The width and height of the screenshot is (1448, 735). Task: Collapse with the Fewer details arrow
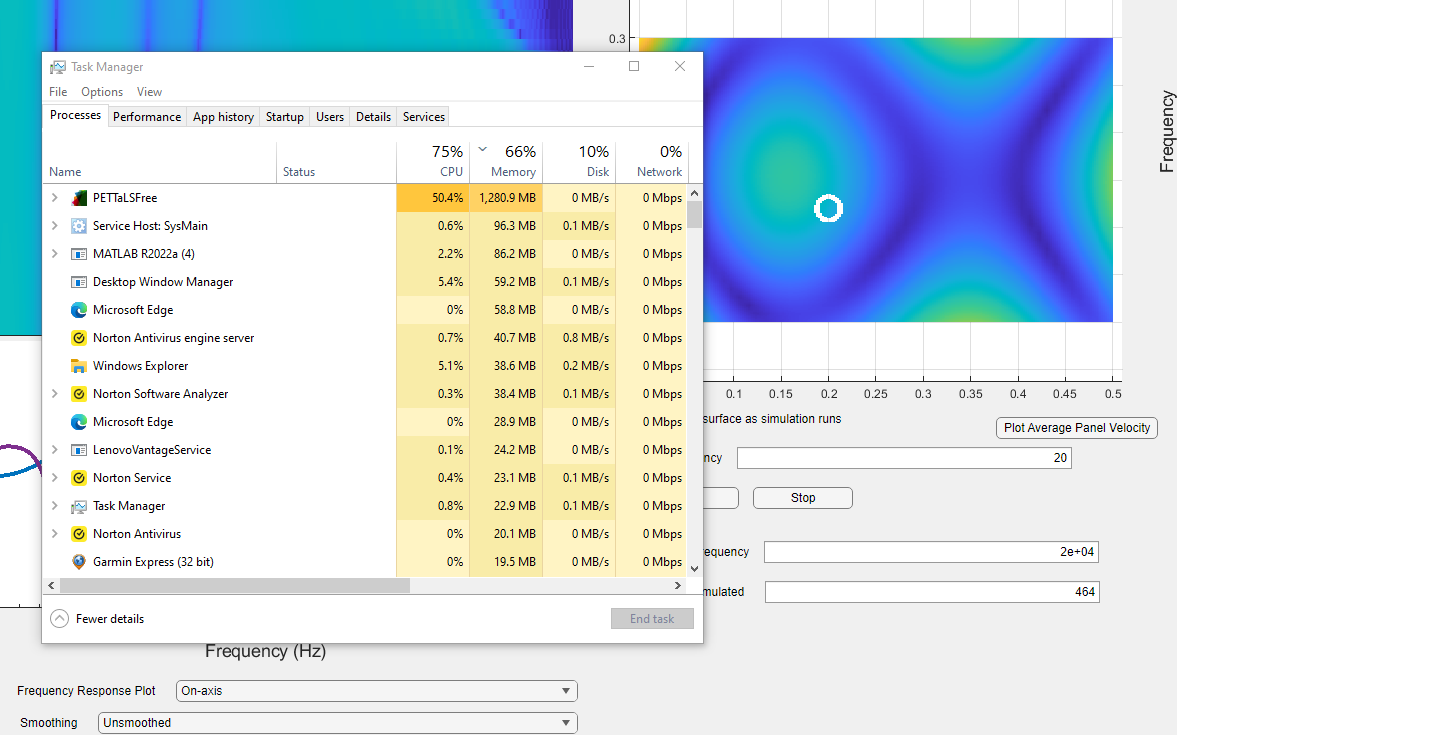59,619
